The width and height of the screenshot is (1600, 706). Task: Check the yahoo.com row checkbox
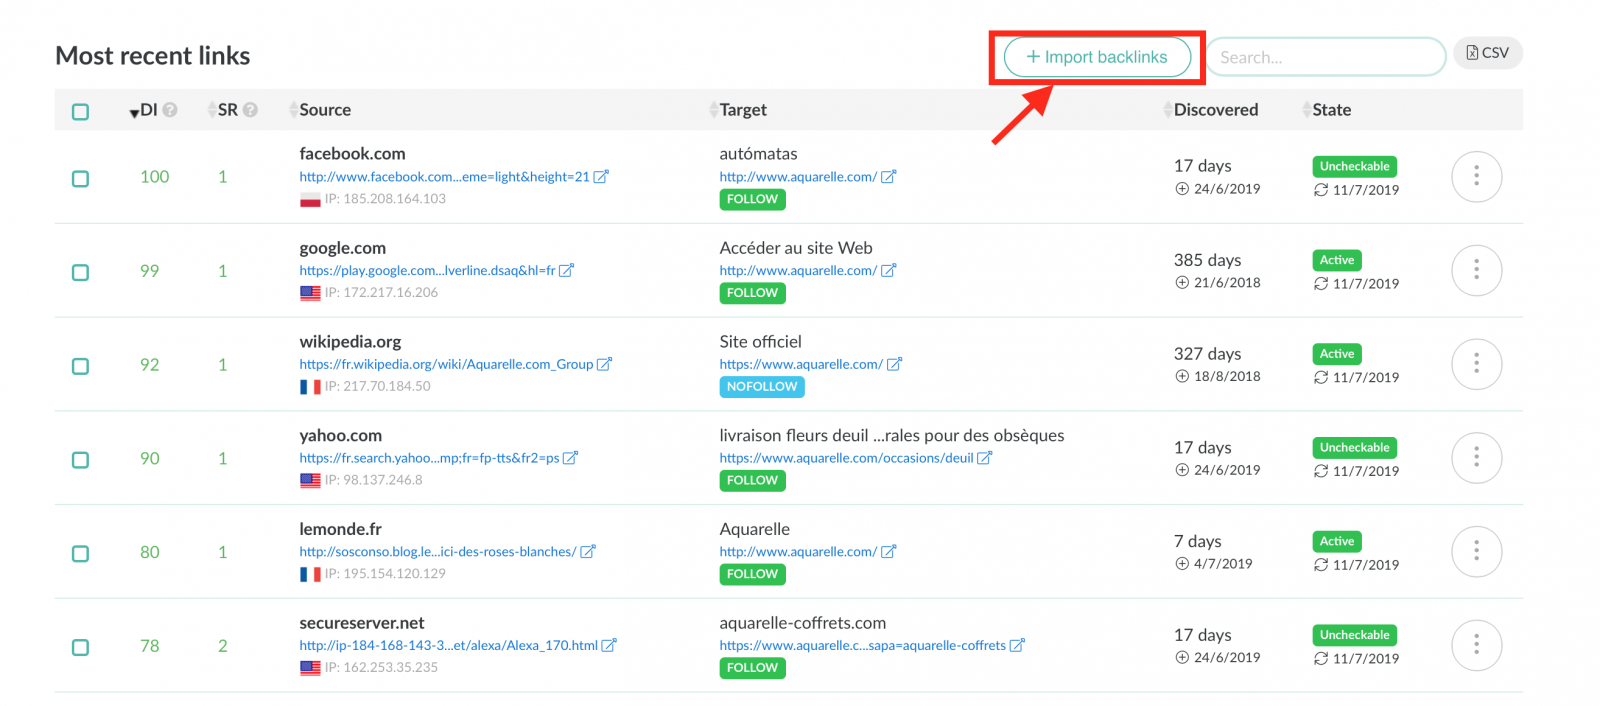80,460
